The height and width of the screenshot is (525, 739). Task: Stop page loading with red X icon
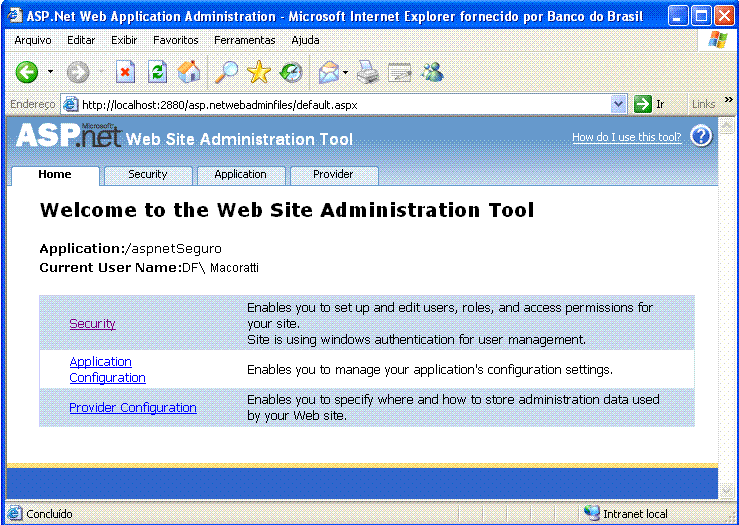tap(125, 72)
